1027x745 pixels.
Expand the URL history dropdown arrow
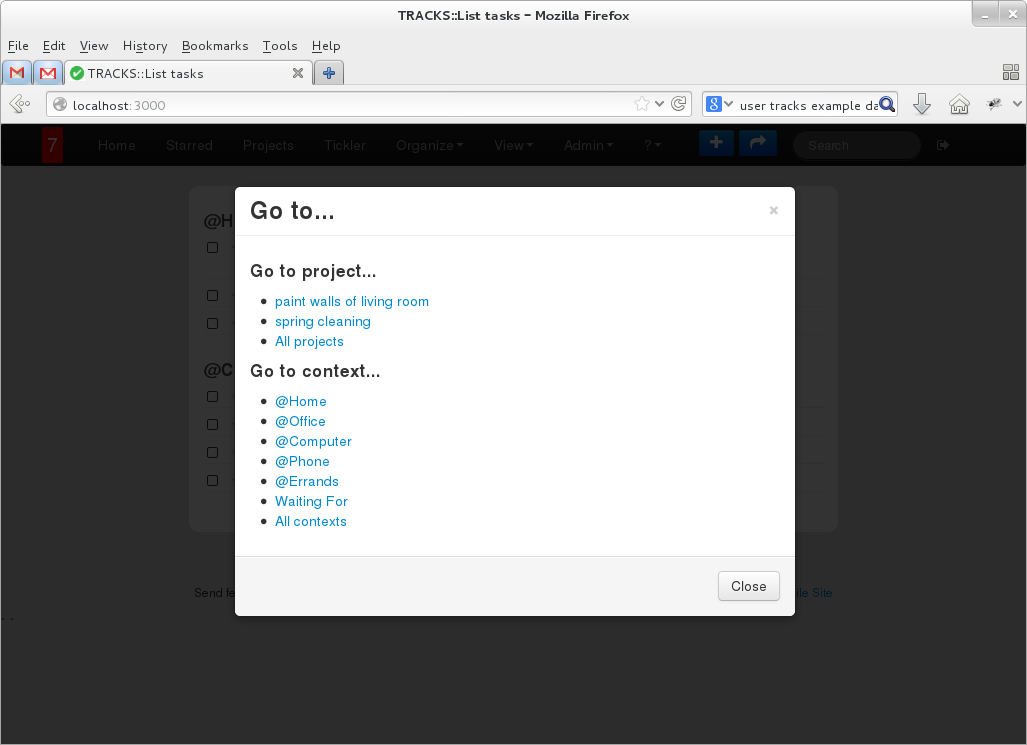pyautogui.click(x=660, y=104)
